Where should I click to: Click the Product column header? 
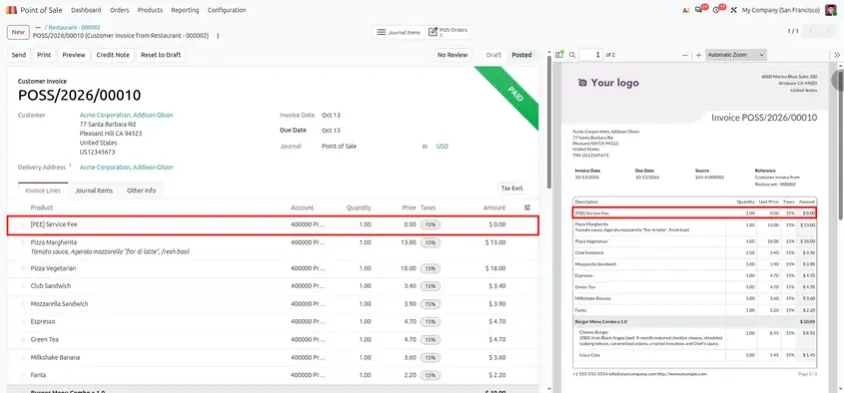[x=41, y=208]
